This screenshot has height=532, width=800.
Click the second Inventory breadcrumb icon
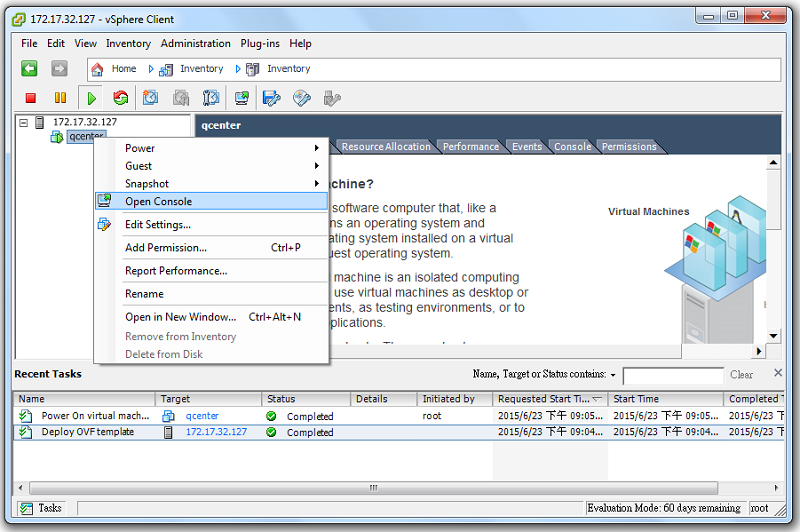[x=253, y=69]
